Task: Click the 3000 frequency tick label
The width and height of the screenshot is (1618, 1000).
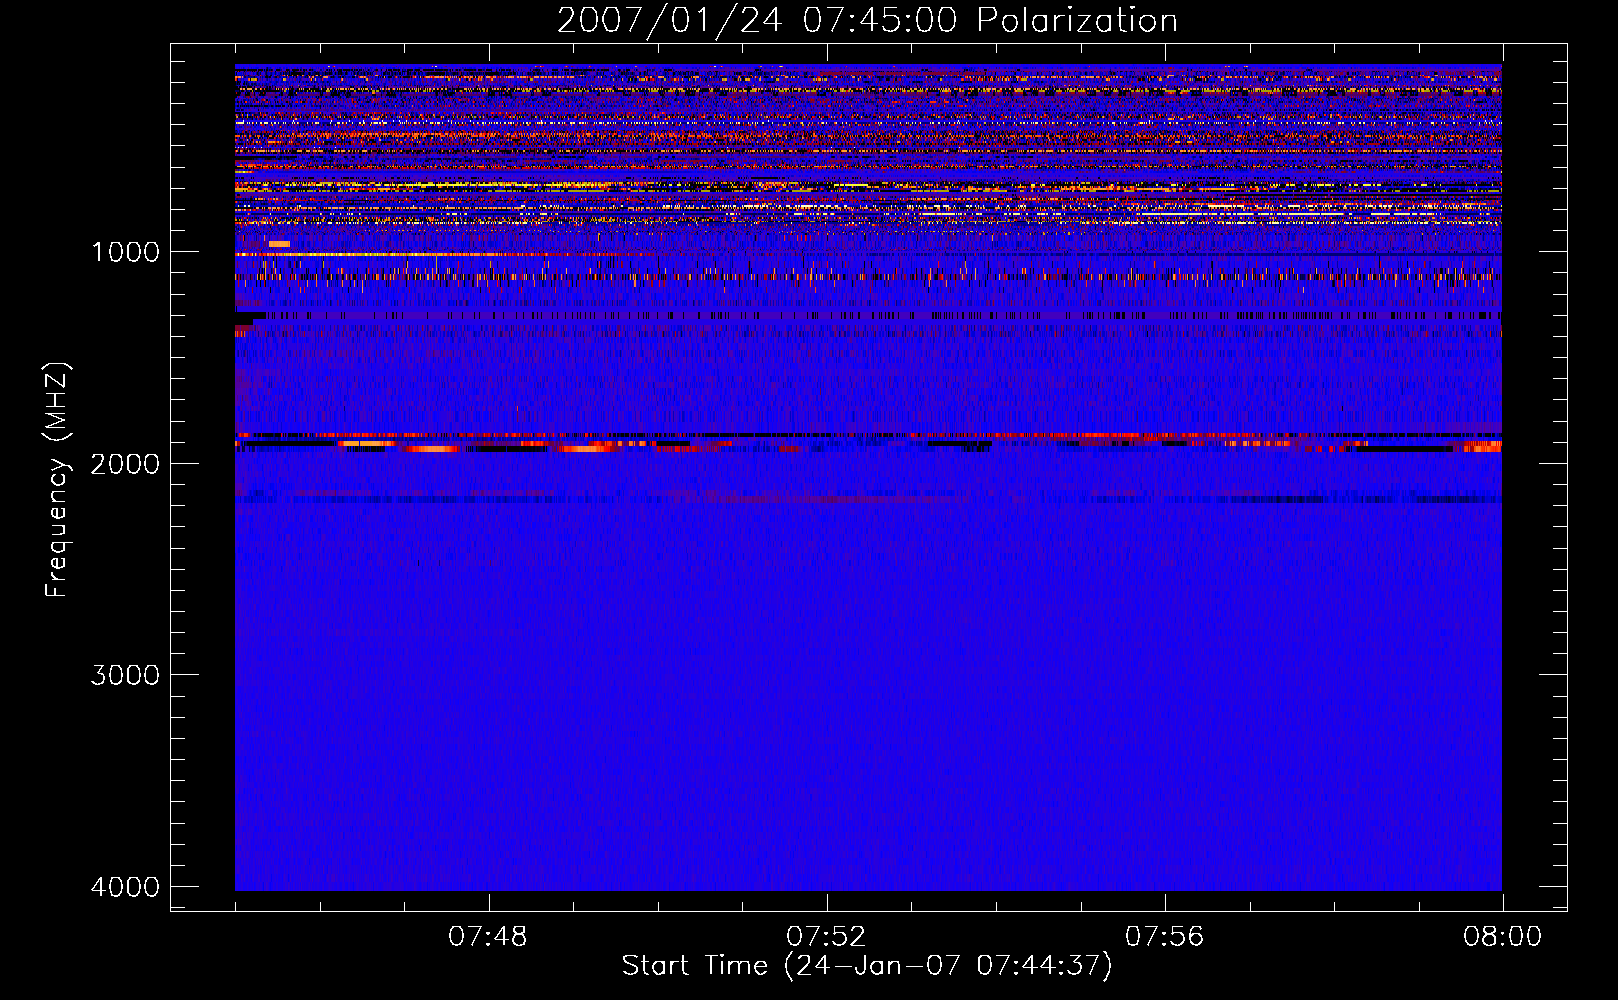Action: [x=126, y=675]
